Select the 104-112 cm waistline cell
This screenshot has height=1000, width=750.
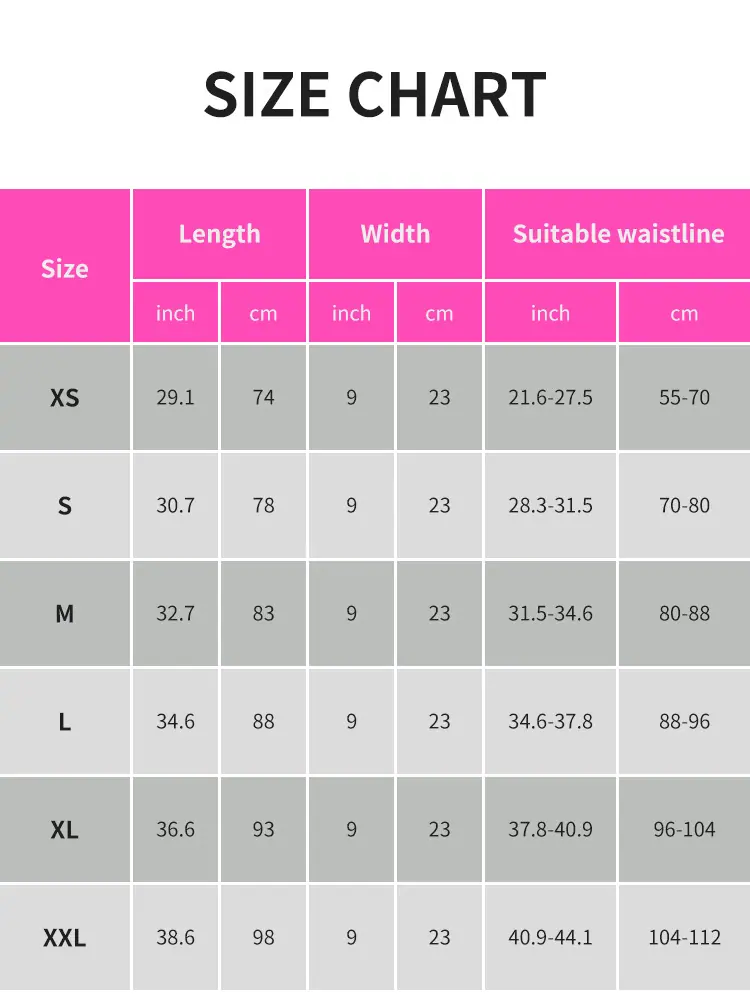[684, 938]
